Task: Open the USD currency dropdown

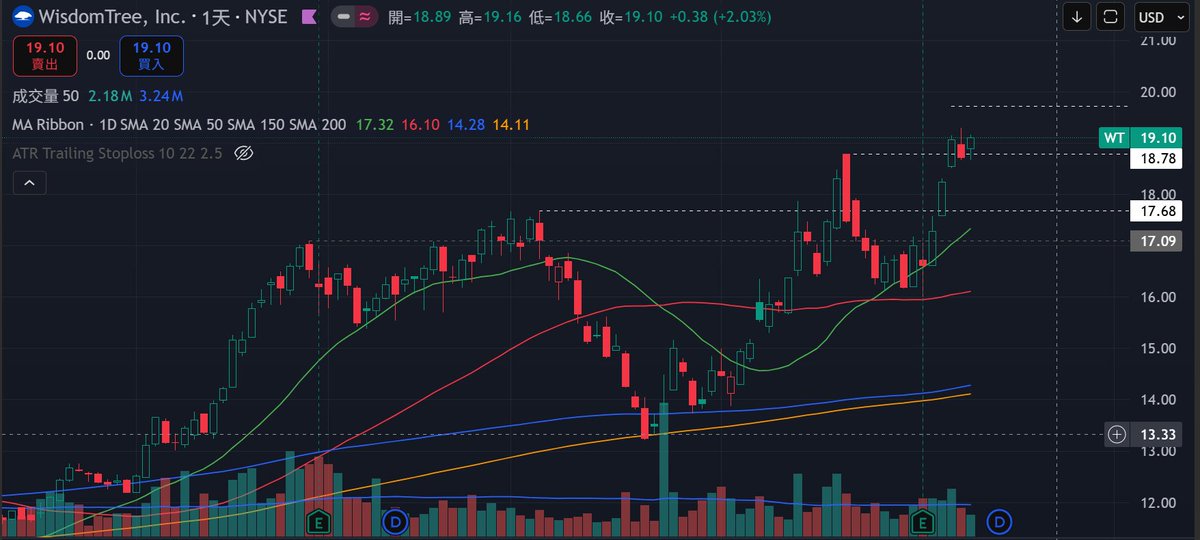Action: click(x=1159, y=17)
